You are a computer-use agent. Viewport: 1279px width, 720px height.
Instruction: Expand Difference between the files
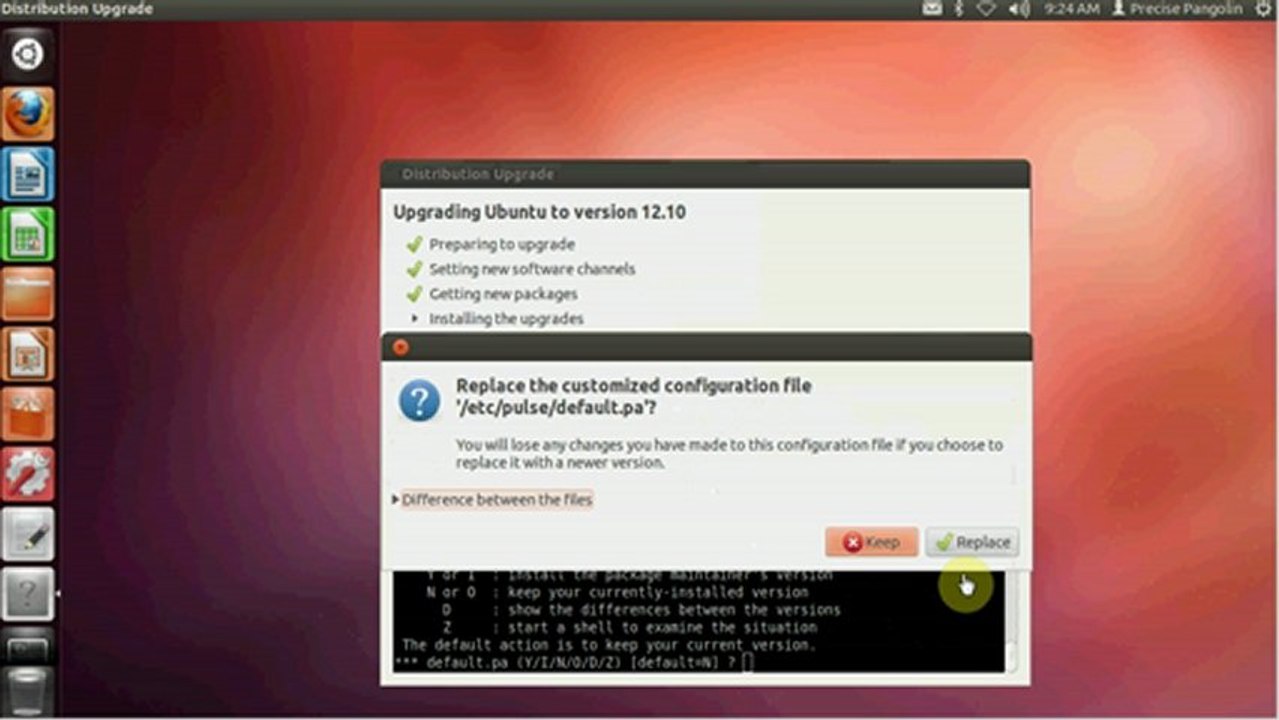coord(492,499)
